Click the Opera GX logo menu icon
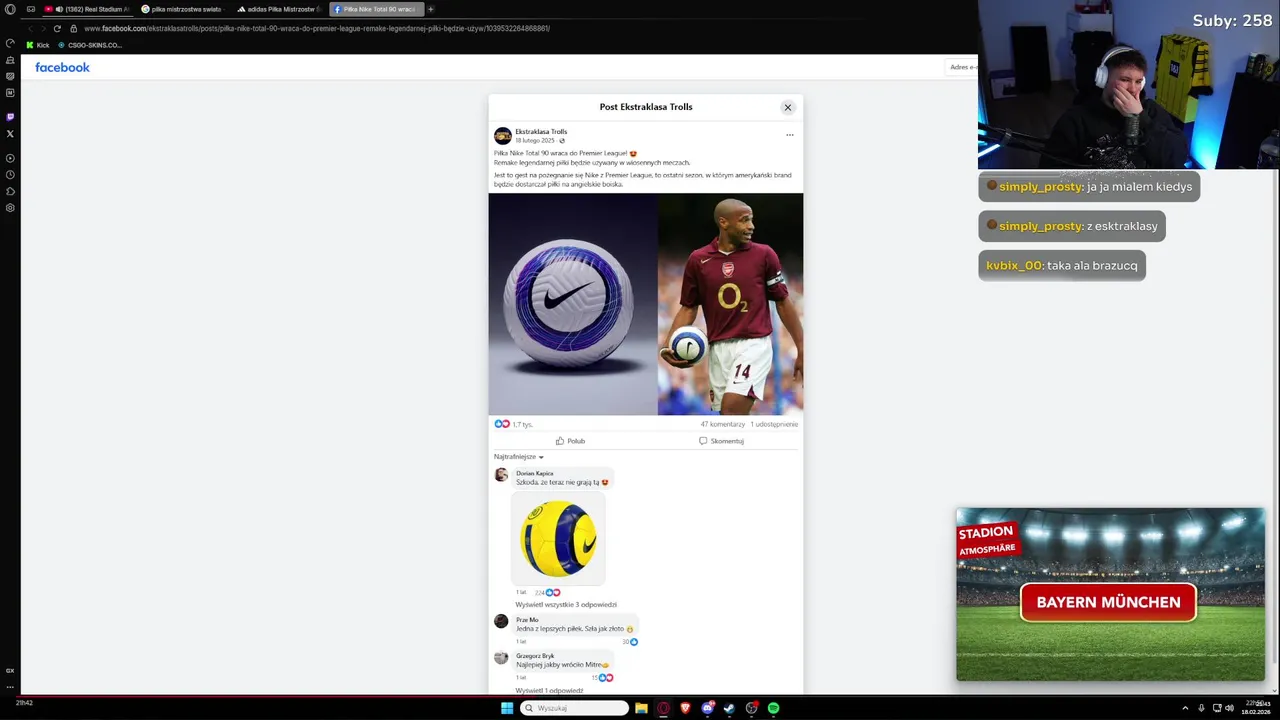This screenshot has height=720, width=1280. coord(10,9)
